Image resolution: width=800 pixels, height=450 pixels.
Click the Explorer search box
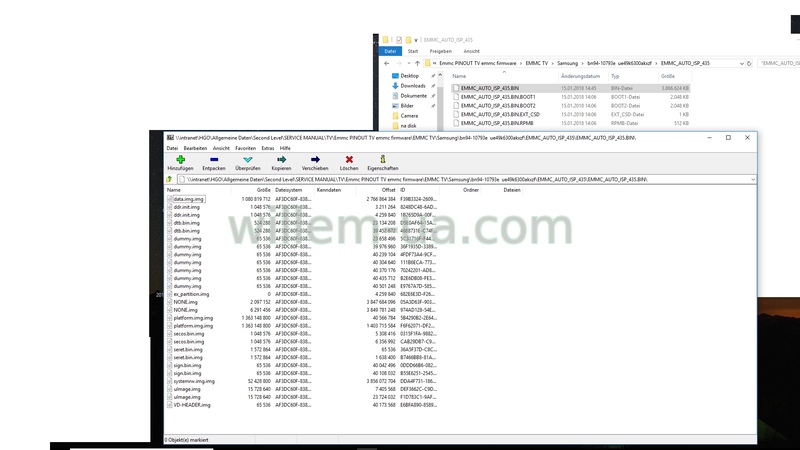779,63
